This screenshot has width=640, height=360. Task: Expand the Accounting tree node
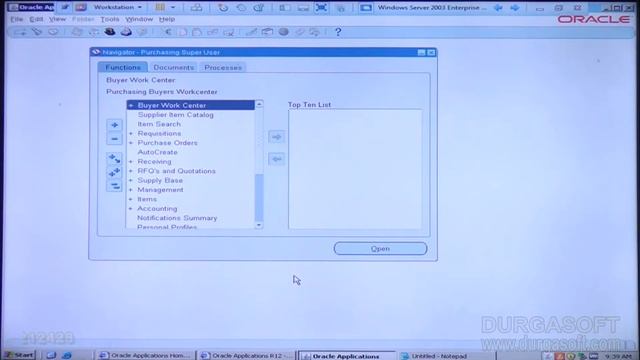click(131, 209)
